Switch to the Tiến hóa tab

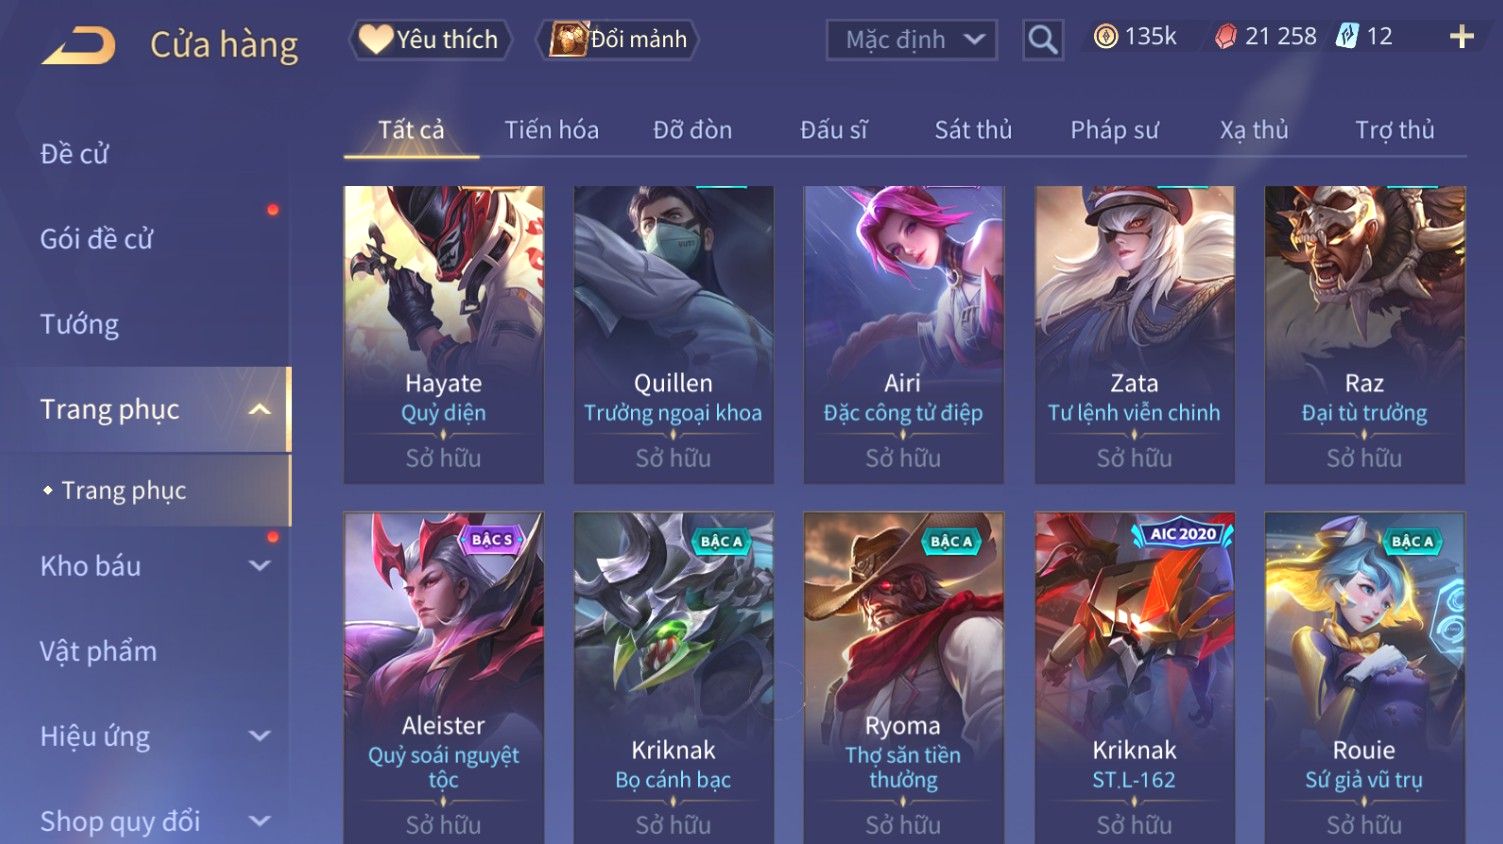[551, 130]
